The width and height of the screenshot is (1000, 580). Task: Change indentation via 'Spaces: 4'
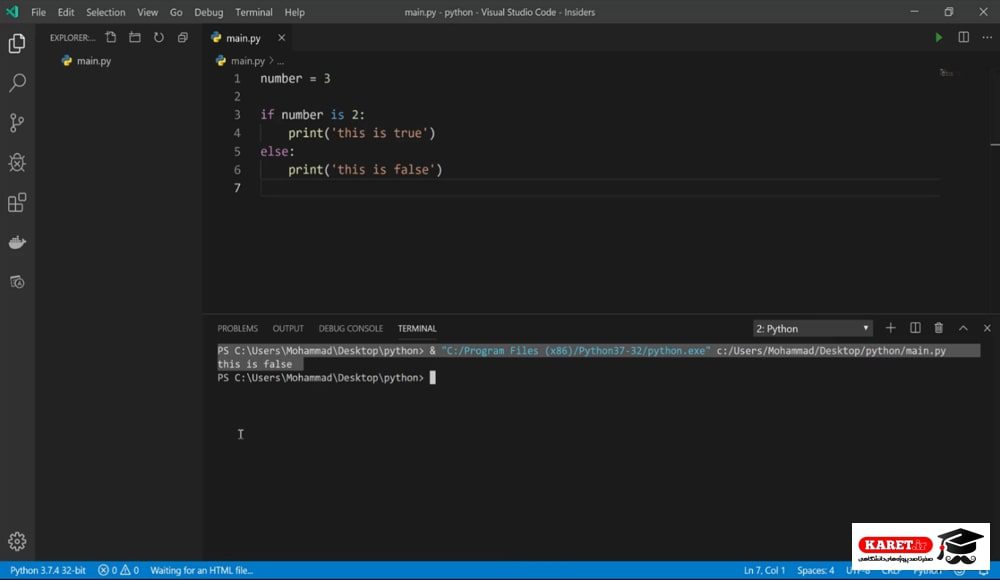point(816,570)
